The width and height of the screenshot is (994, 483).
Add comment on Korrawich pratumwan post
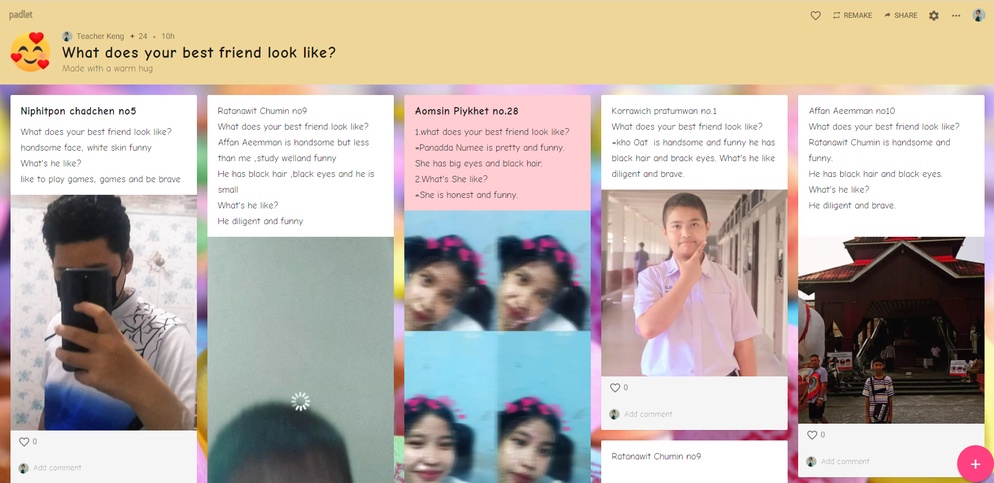click(648, 414)
